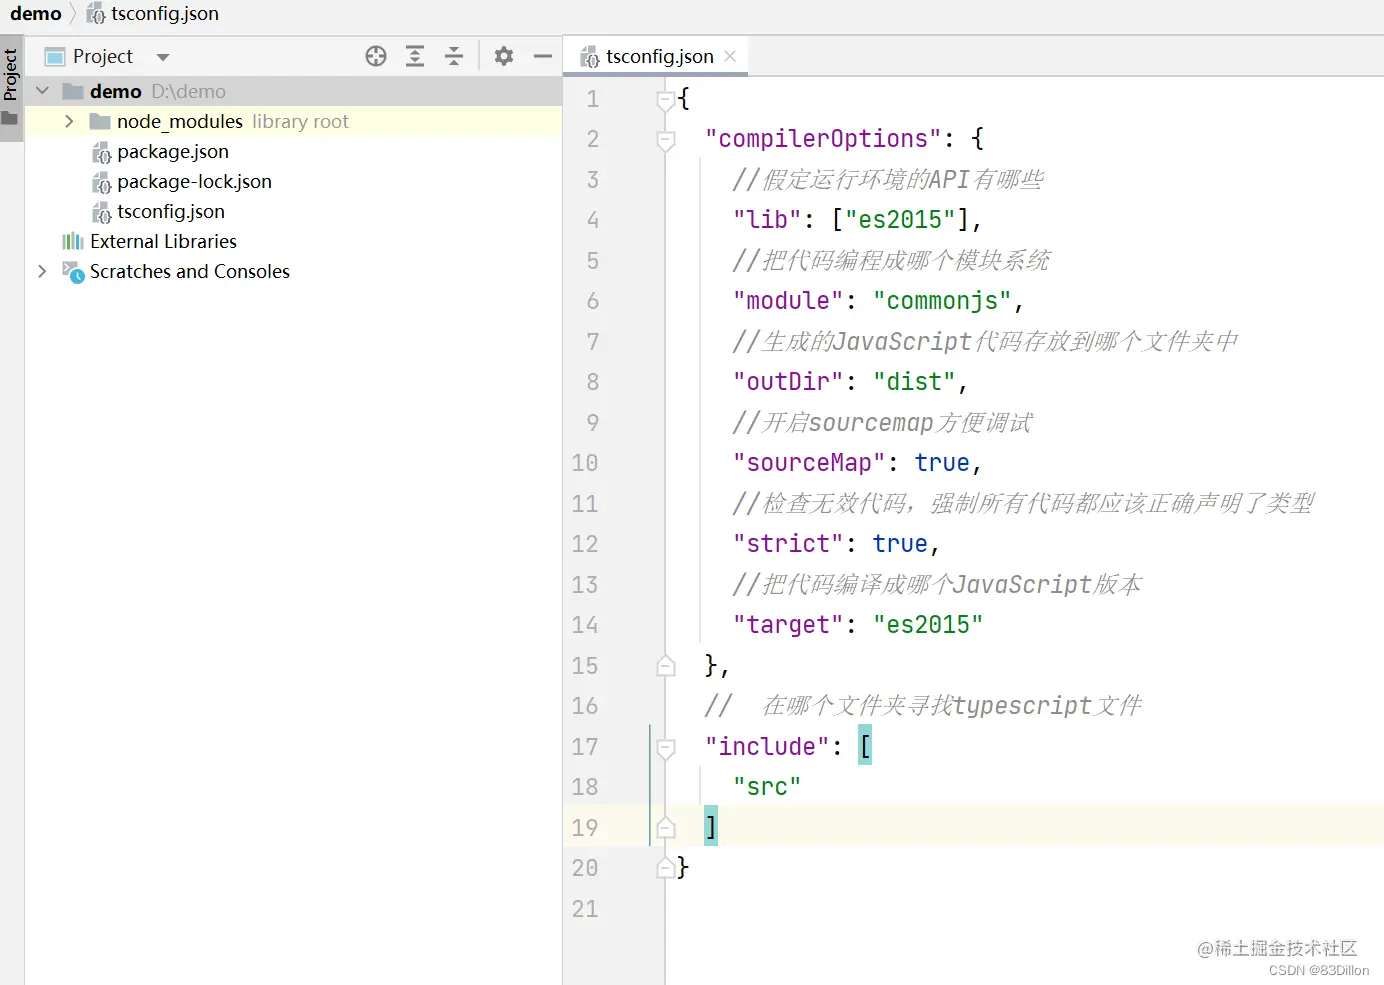This screenshot has width=1384, height=985.
Task: Expand Scratches and Consoles node
Action: (x=42, y=271)
